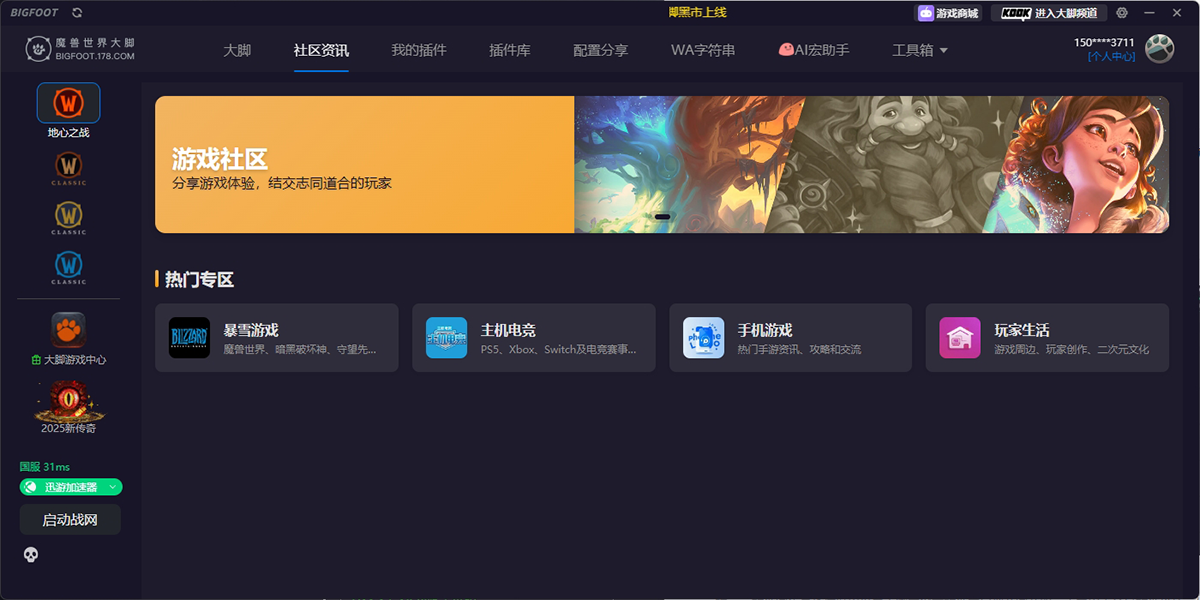Click the phone icon on 手机游戏 card
The image size is (1200, 600).
pos(703,338)
